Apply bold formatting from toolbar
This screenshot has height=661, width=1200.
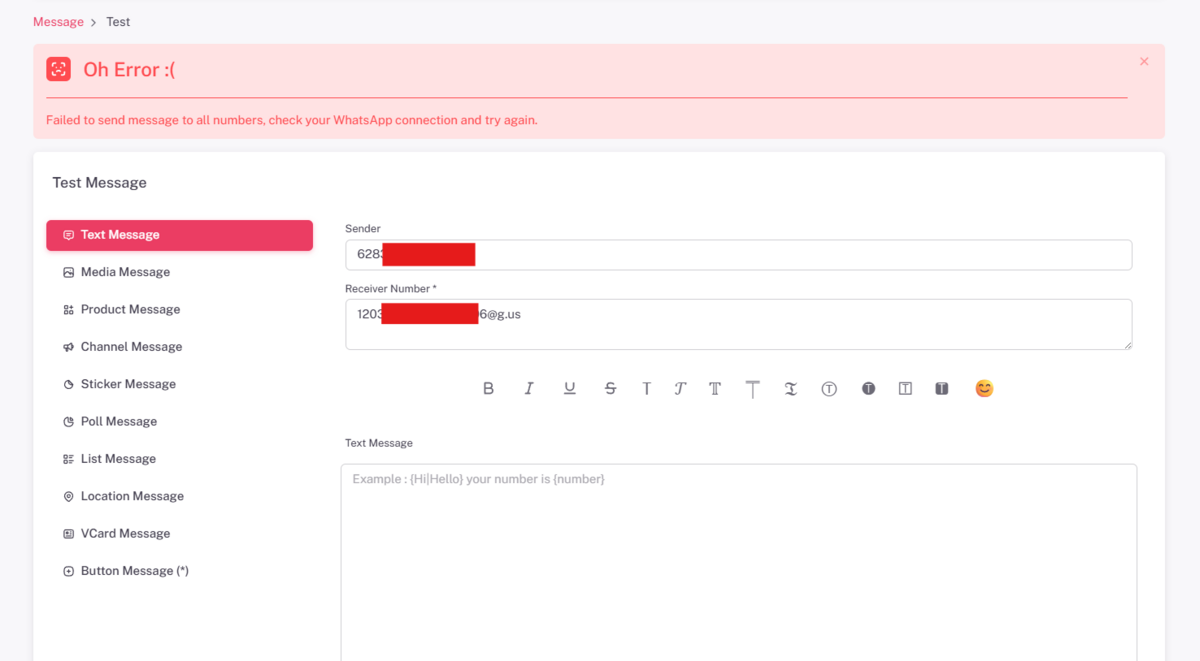[x=488, y=389]
